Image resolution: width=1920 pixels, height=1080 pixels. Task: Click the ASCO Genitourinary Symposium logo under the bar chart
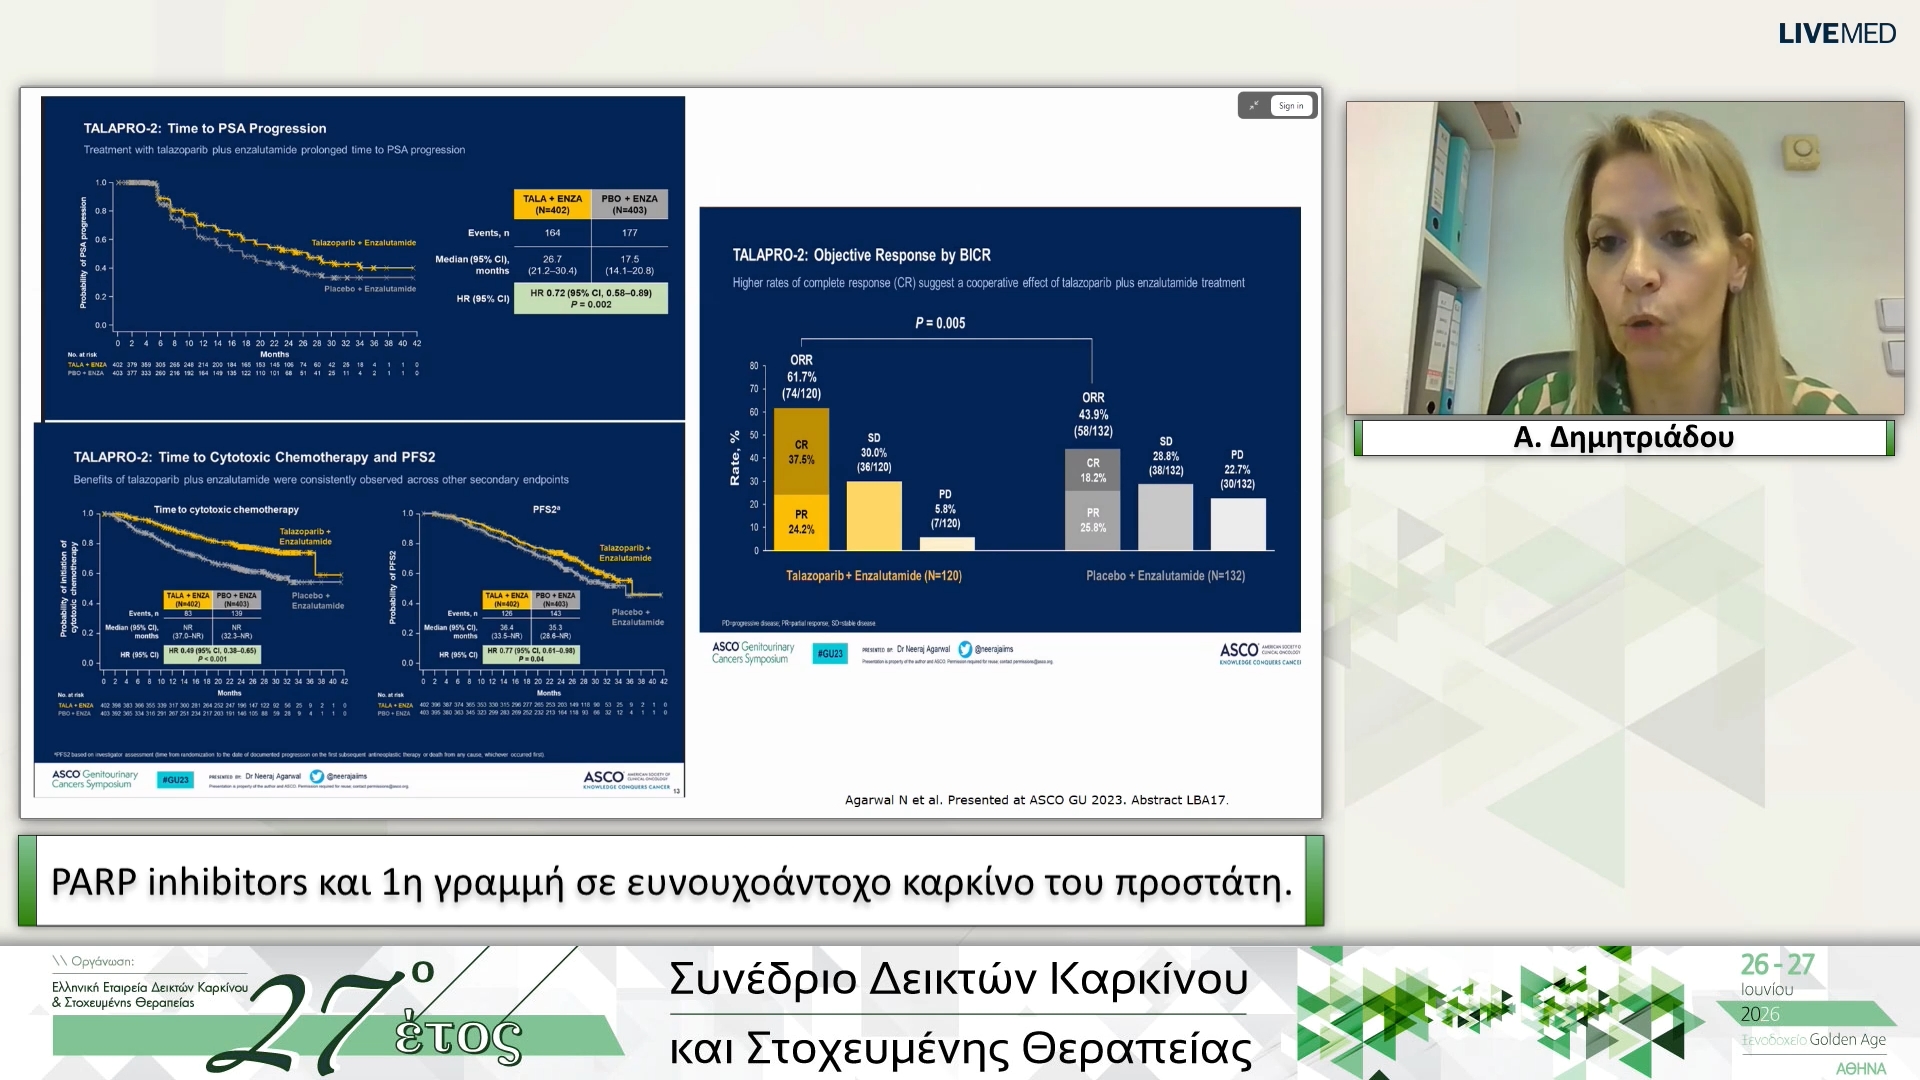tap(753, 653)
